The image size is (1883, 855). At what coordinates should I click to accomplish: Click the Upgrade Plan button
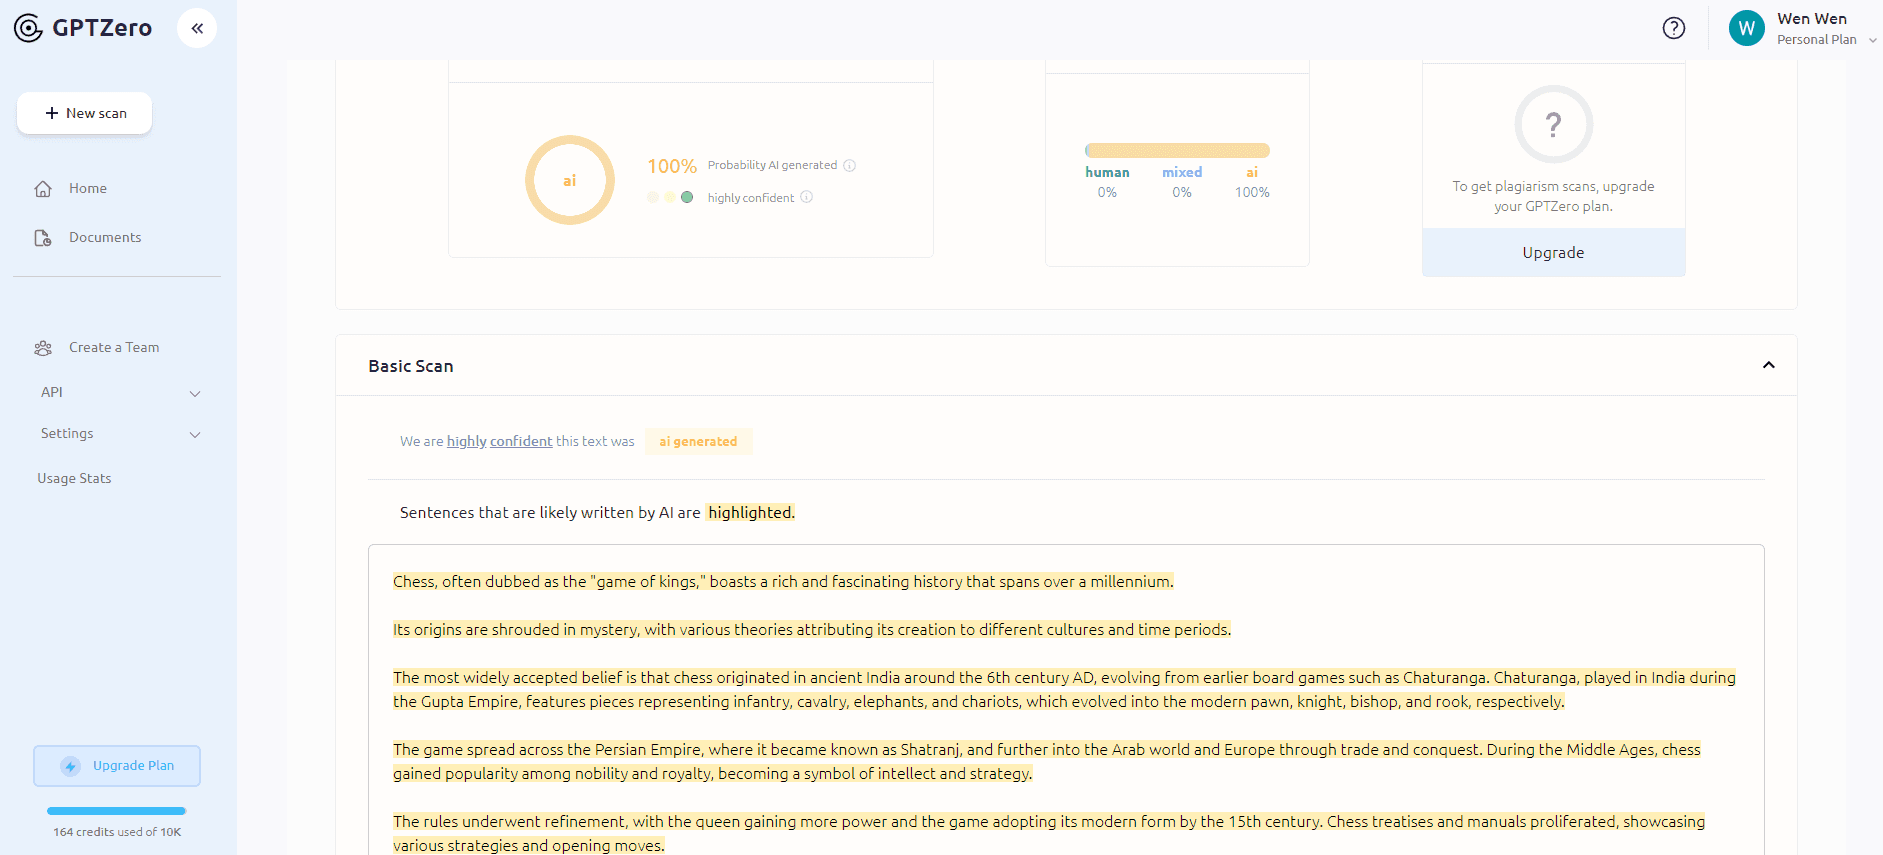point(117,766)
